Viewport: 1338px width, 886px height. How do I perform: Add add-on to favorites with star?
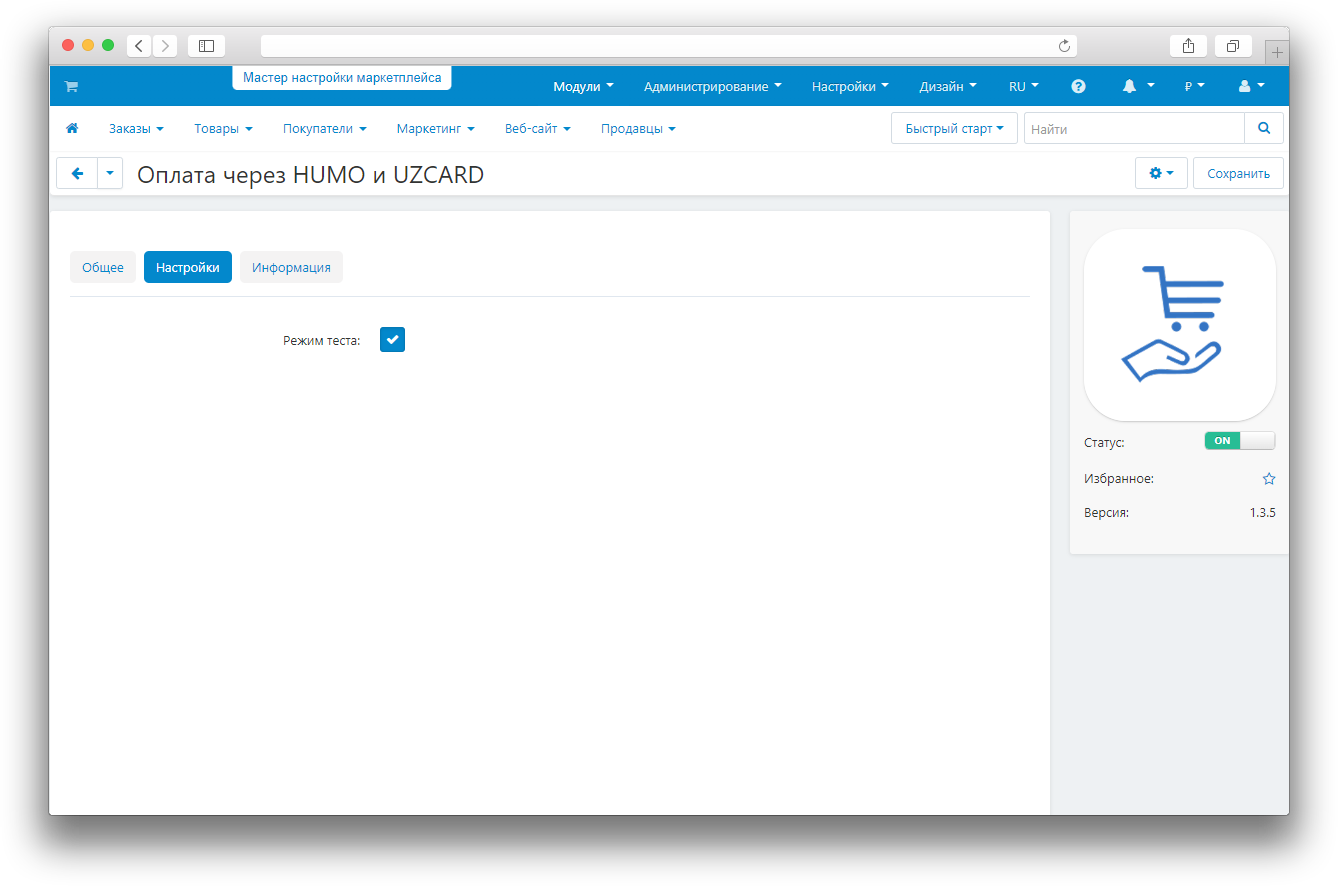[x=1269, y=479]
